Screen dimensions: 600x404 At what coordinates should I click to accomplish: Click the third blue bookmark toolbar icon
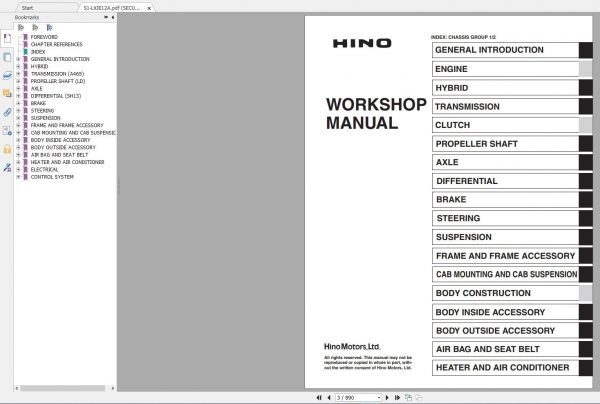point(49,28)
